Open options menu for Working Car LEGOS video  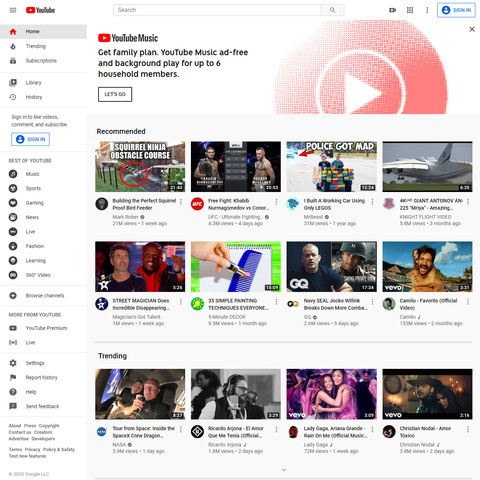click(x=372, y=202)
